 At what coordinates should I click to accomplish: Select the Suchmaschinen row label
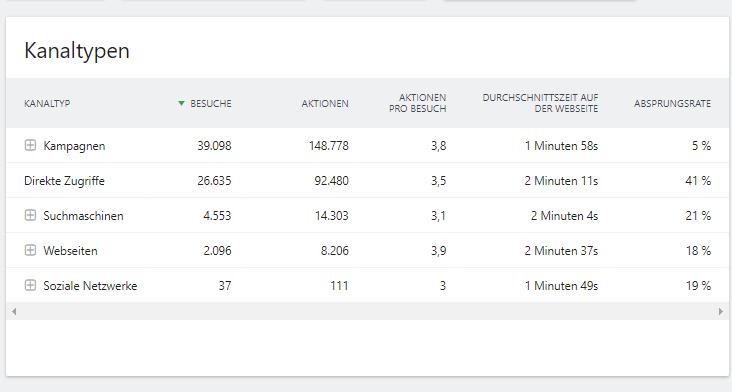(x=84, y=216)
